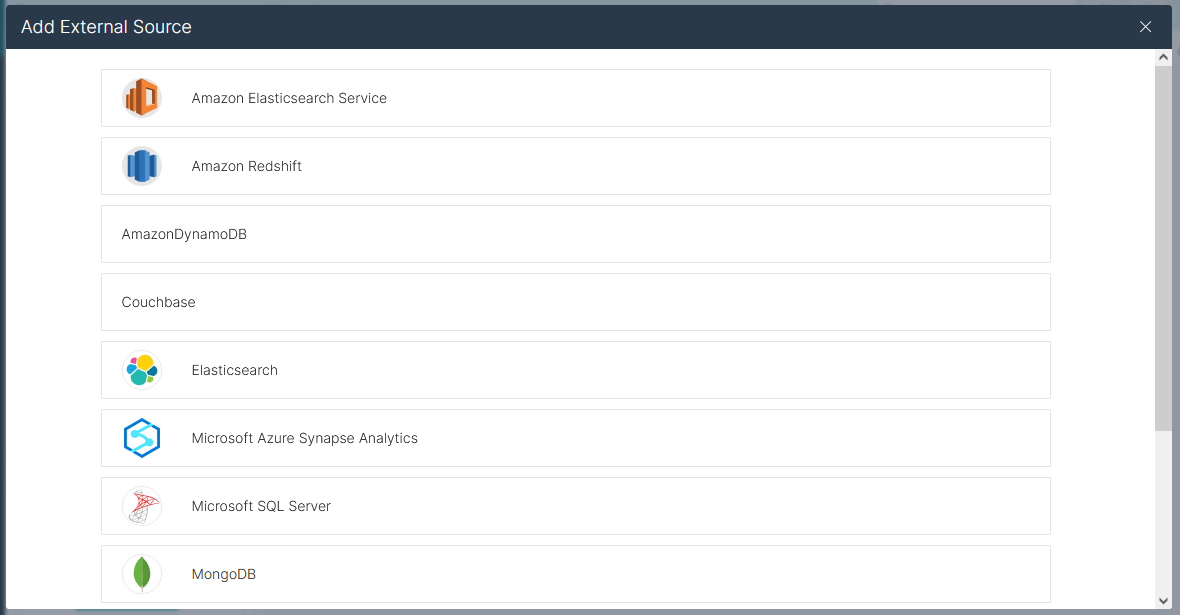Image resolution: width=1180 pixels, height=615 pixels.
Task: Click the MongoDB green leaf icon
Action: pyautogui.click(x=142, y=574)
